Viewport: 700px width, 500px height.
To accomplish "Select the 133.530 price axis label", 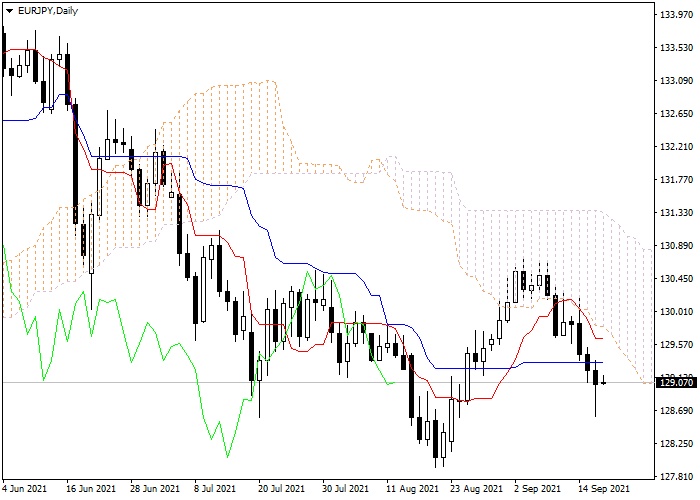I will click(676, 48).
